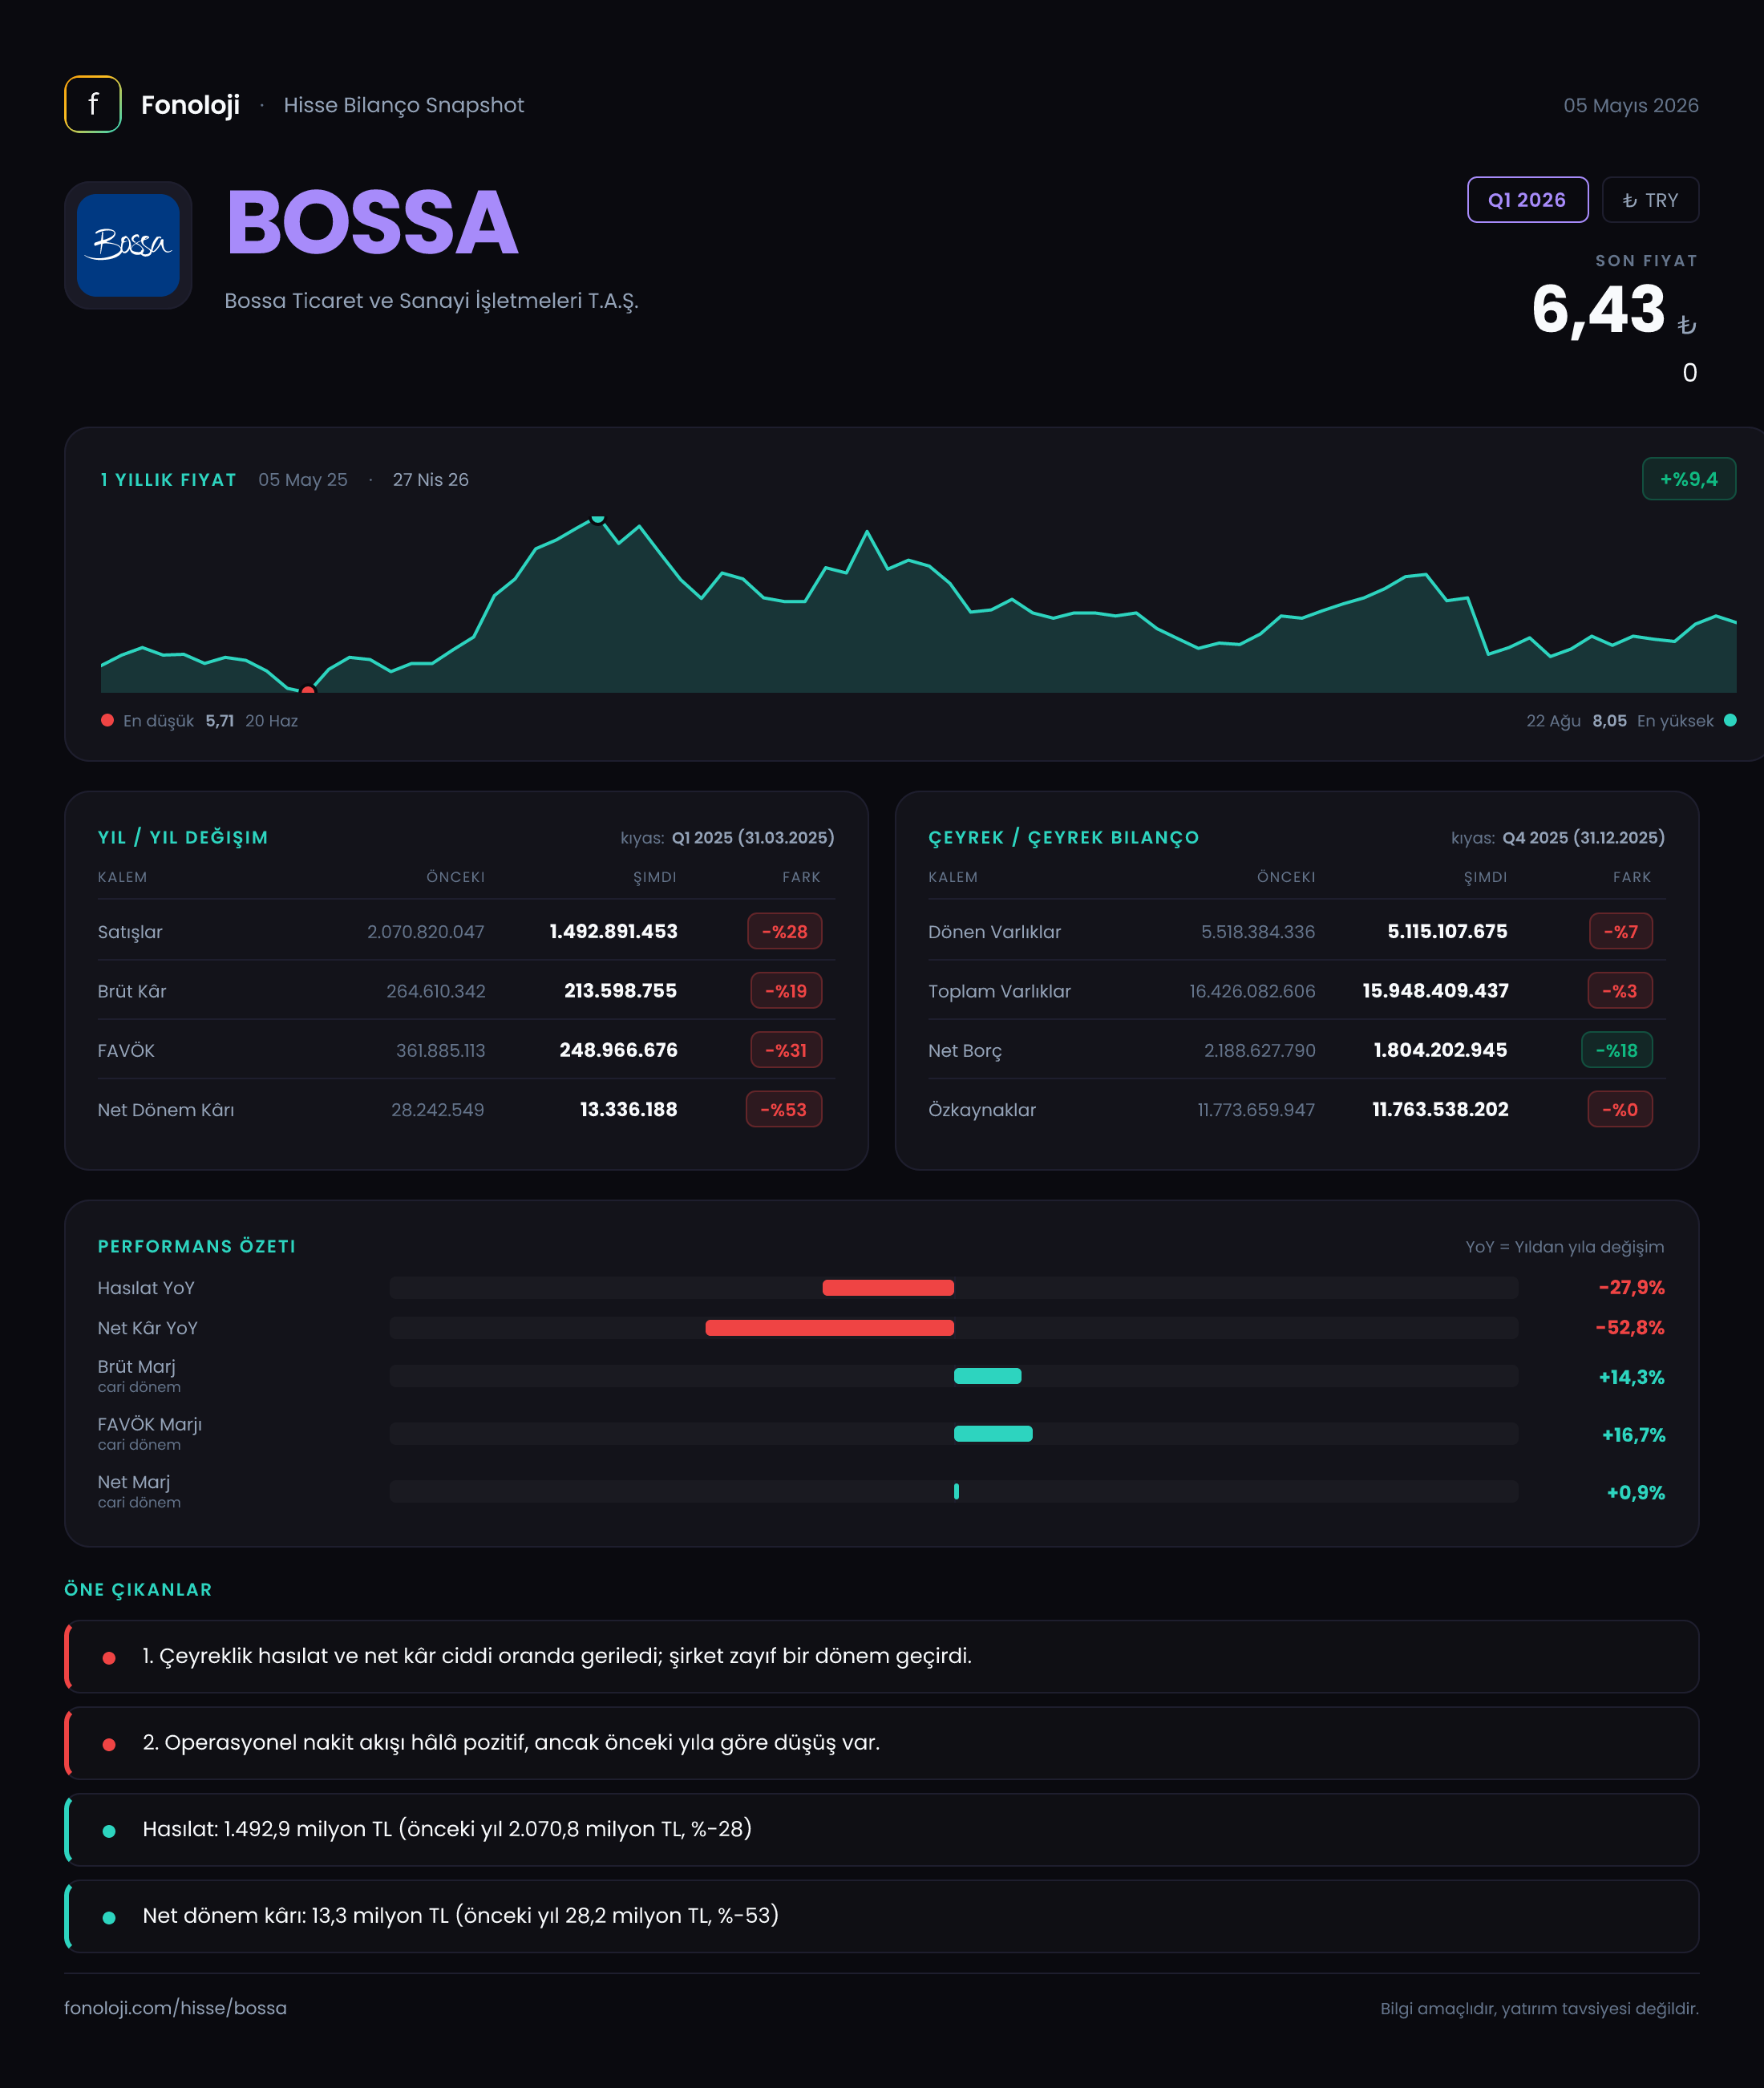Click the Net Marj small teal bar
The width and height of the screenshot is (1764, 2088).
pyautogui.click(x=956, y=1491)
